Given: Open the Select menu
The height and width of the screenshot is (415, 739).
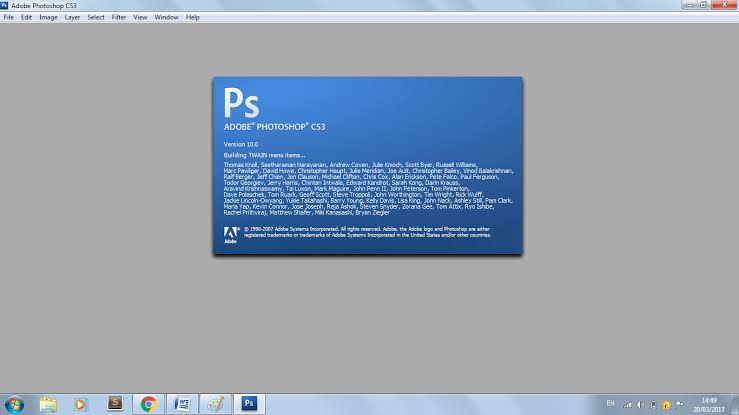Looking at the screenshot, I should click(x=96, y=17).
